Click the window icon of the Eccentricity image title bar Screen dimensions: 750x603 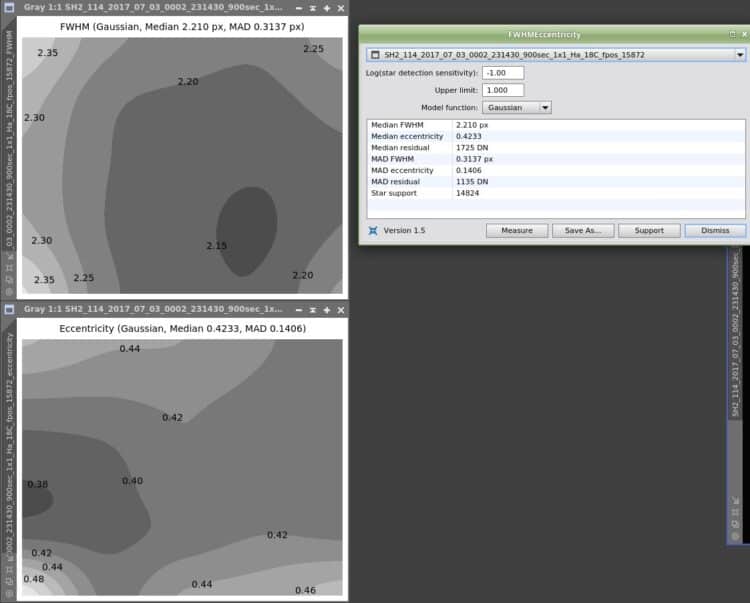pyautogui.click(x=9, y=309)
